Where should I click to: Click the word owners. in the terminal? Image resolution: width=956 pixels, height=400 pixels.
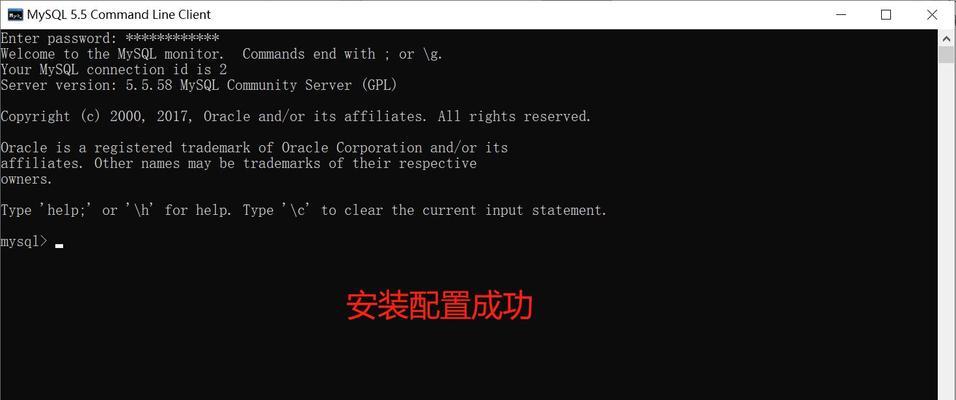pyautogui.click(x=27, y=179)
